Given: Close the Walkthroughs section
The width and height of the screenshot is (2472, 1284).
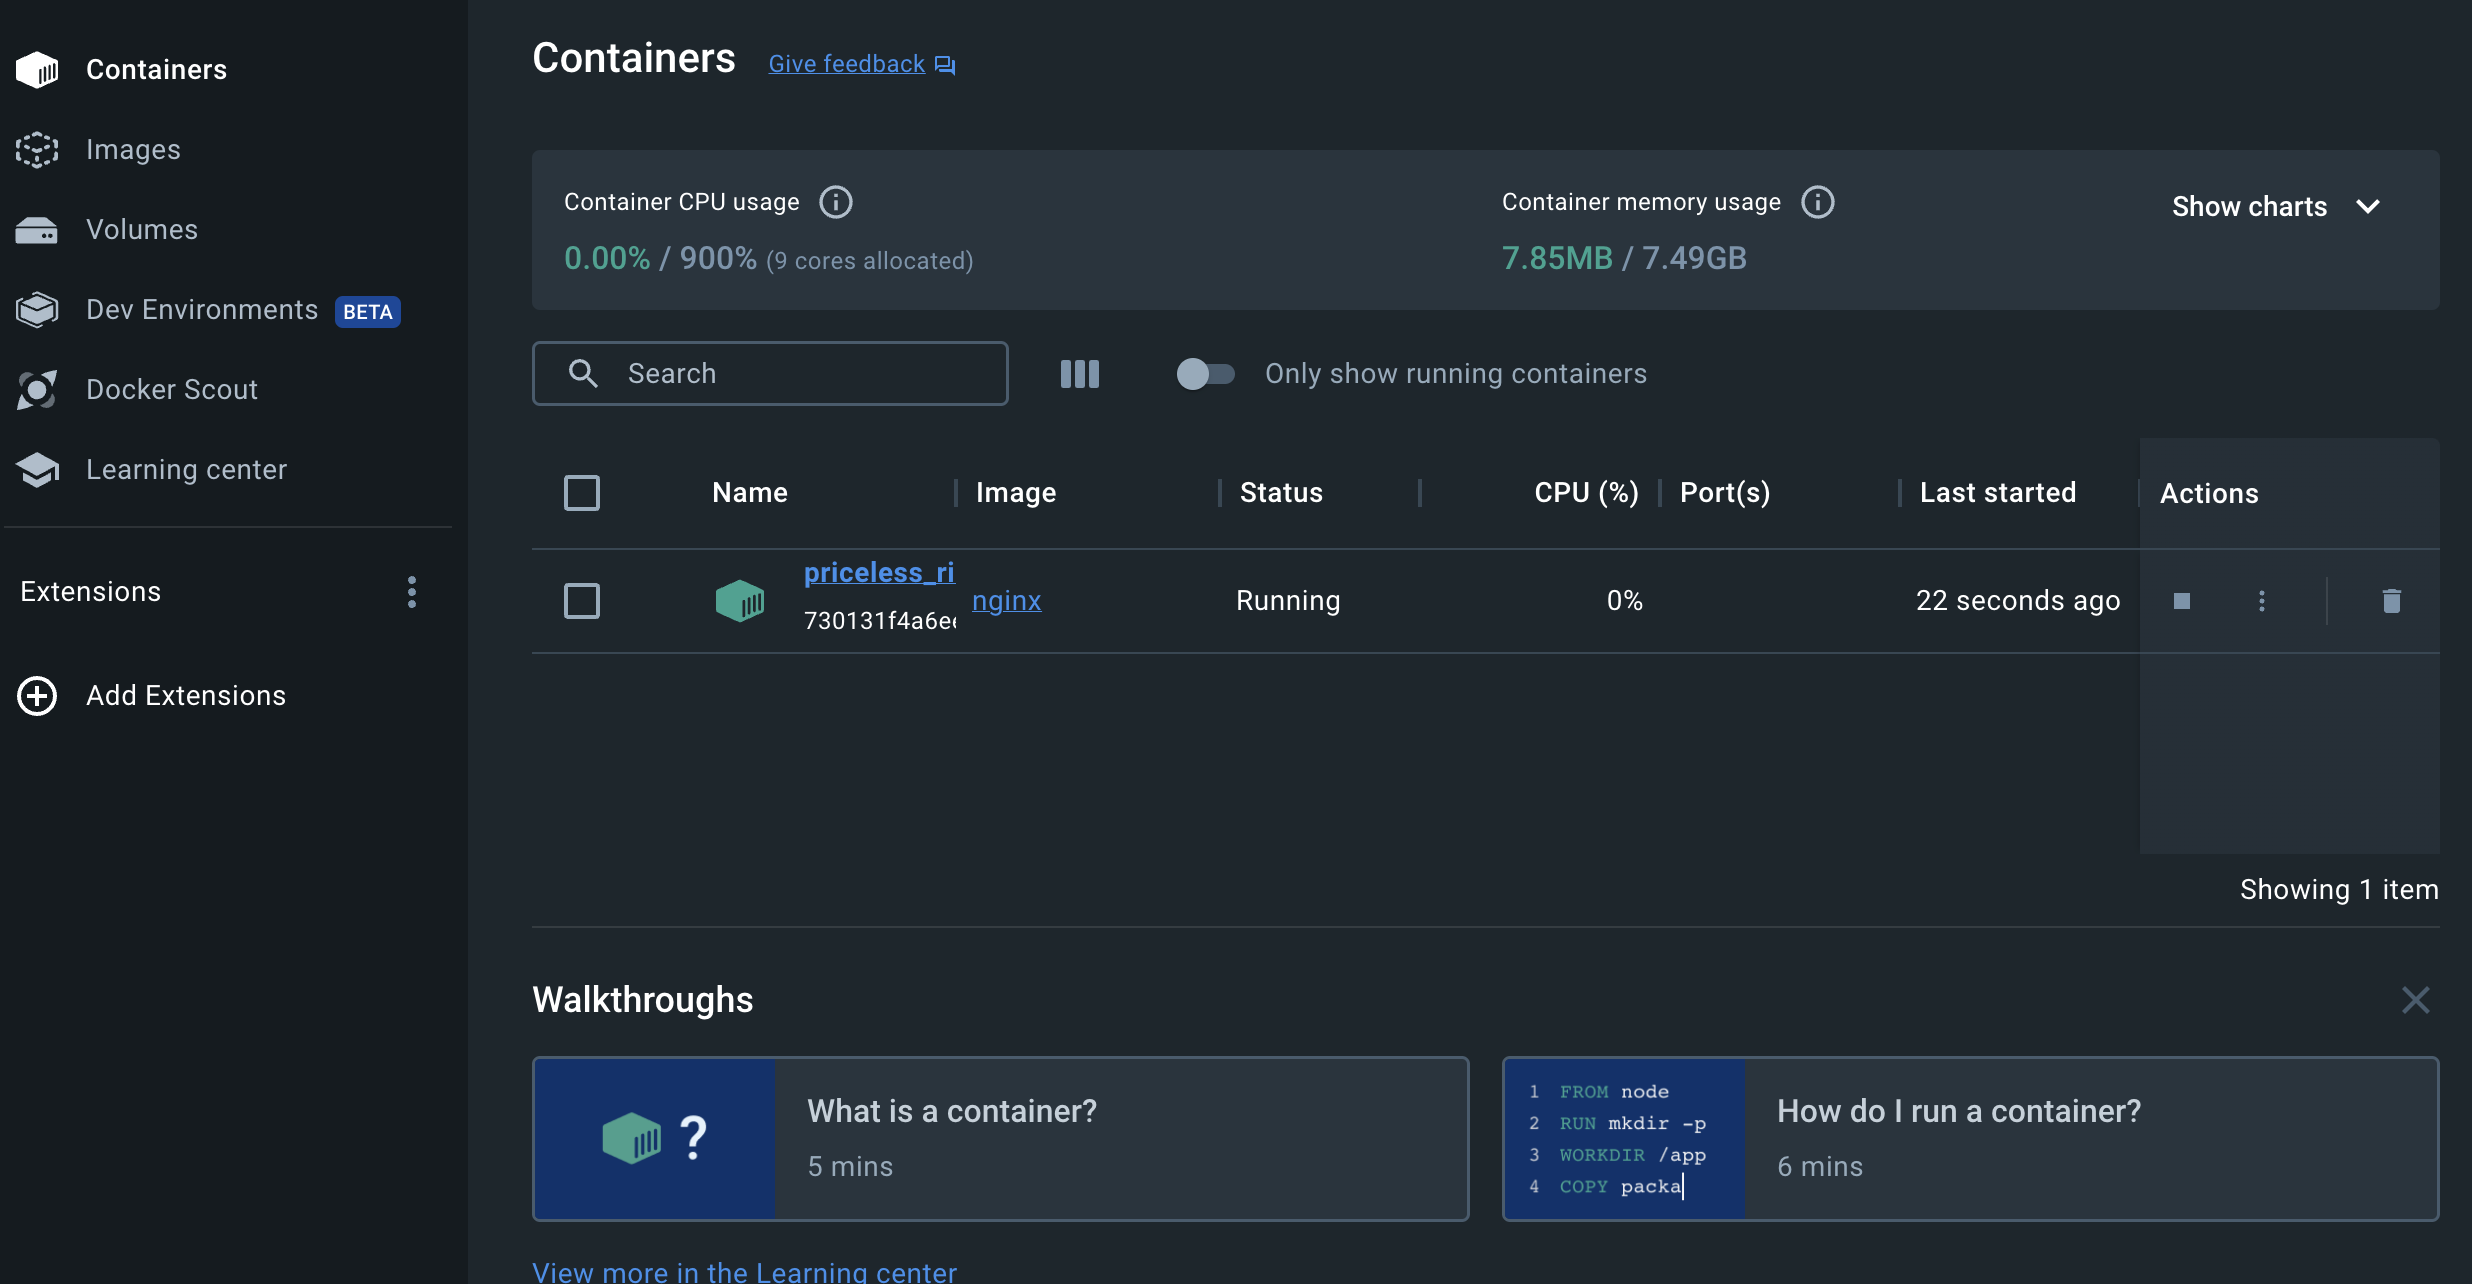Looking at the screenshot, I should point(2416,1000).
